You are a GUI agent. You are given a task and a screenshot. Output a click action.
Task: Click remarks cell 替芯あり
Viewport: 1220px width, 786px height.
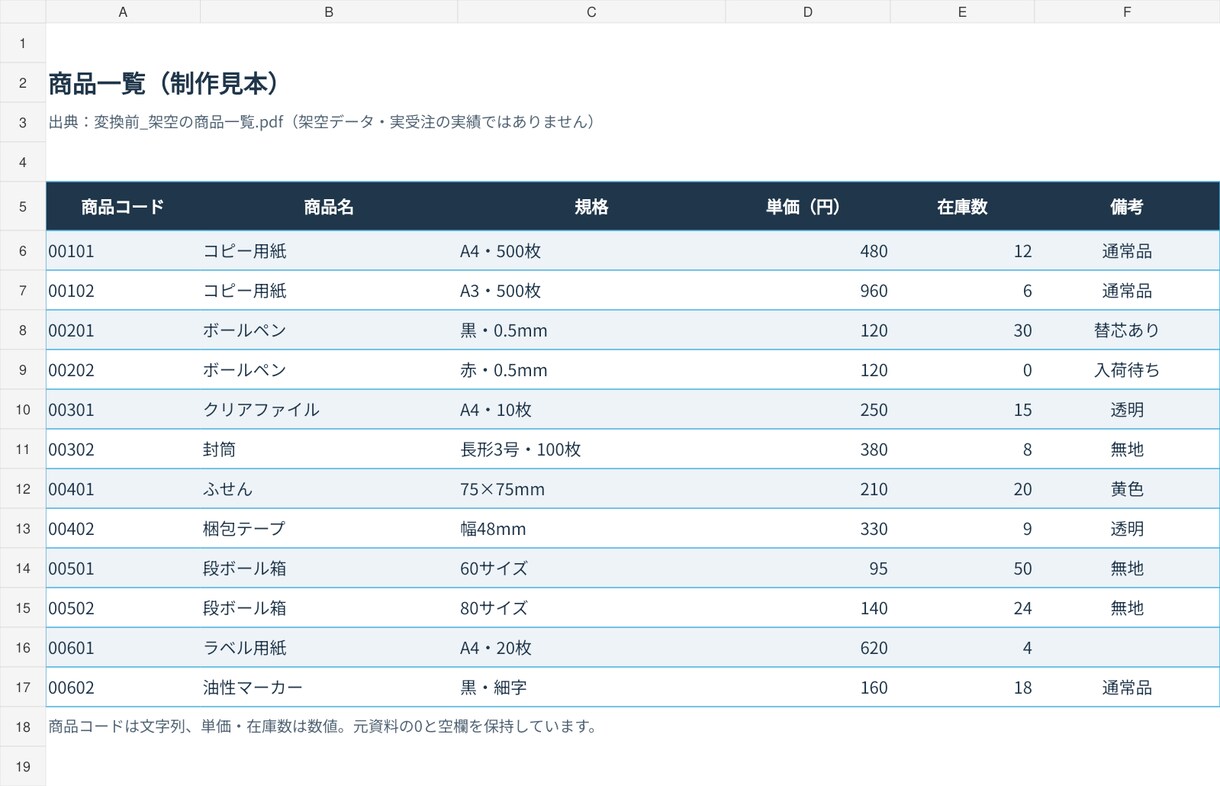[x=1127, y=330]
